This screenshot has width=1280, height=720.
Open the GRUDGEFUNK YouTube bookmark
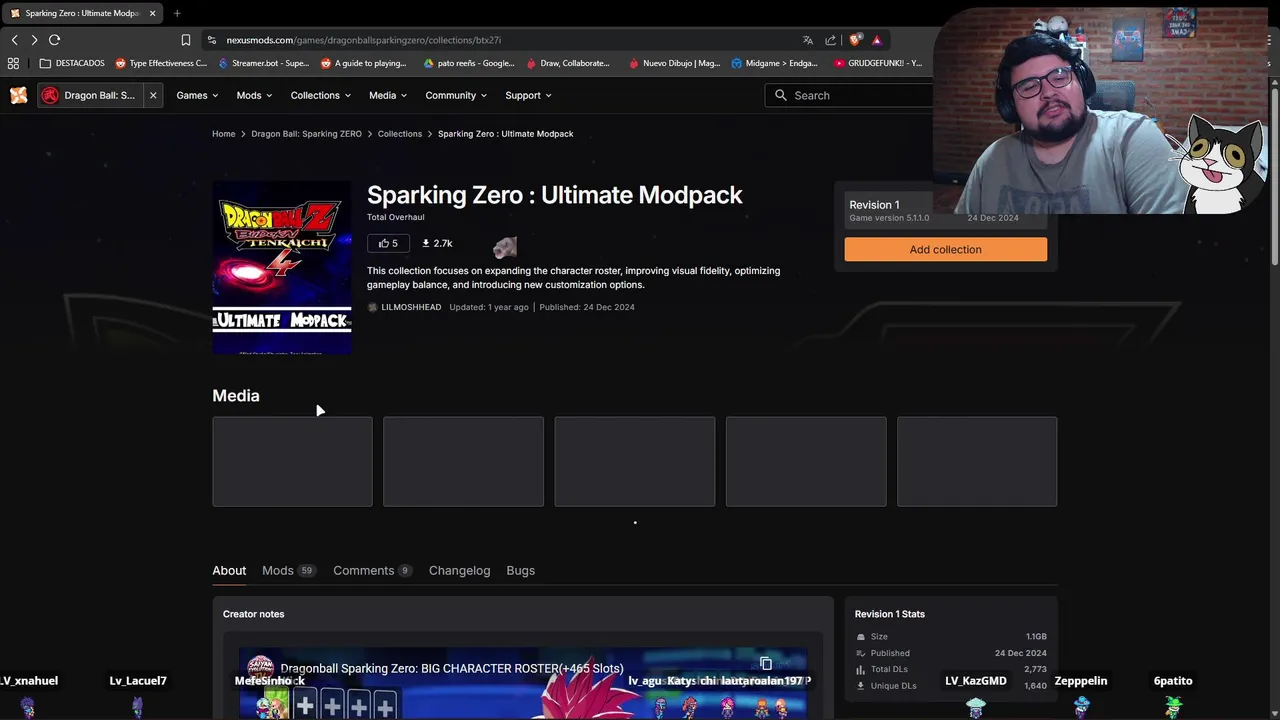click(x=878, y=63)
